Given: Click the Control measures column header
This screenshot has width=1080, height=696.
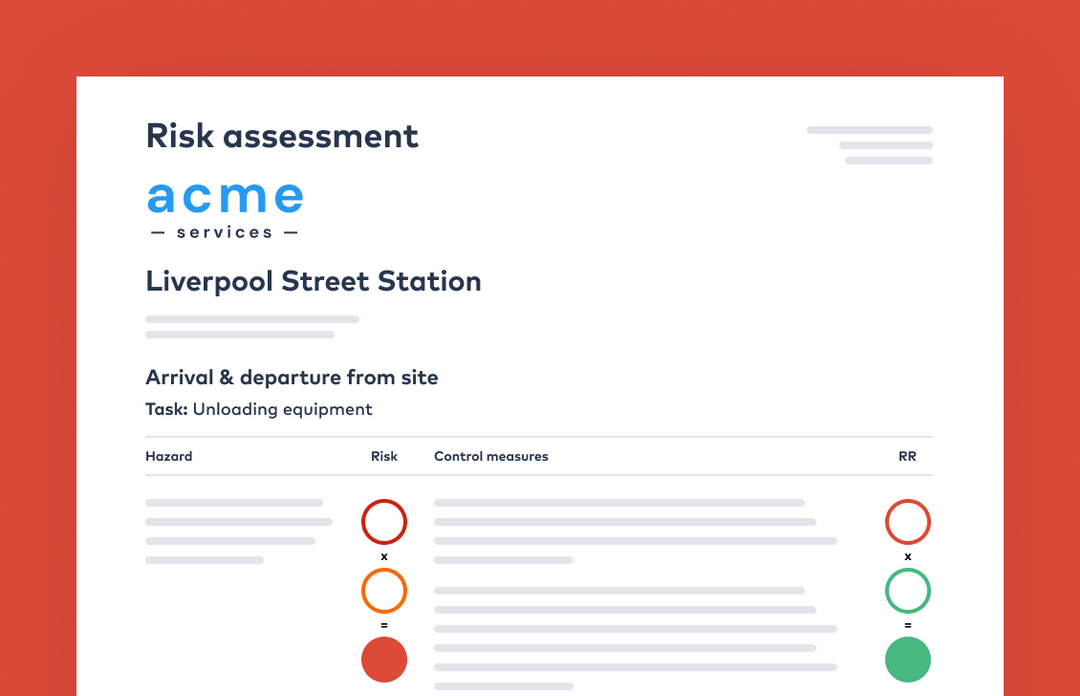Looking at the screenshot, I should click(x=491, y=456).
